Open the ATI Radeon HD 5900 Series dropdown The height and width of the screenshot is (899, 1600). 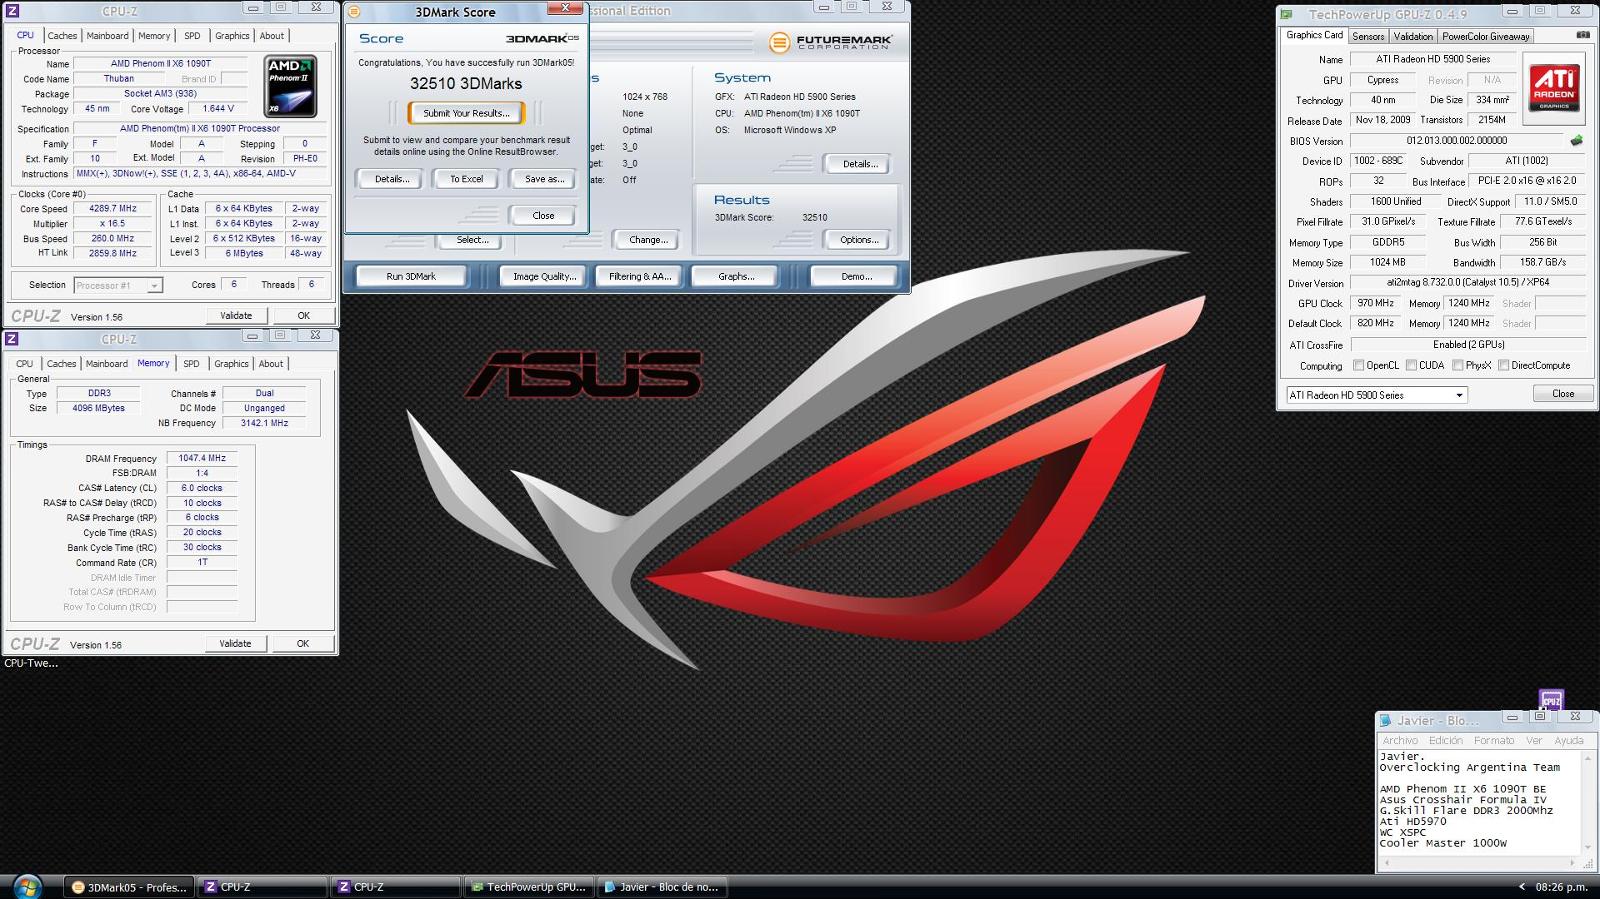(1376, 395)
